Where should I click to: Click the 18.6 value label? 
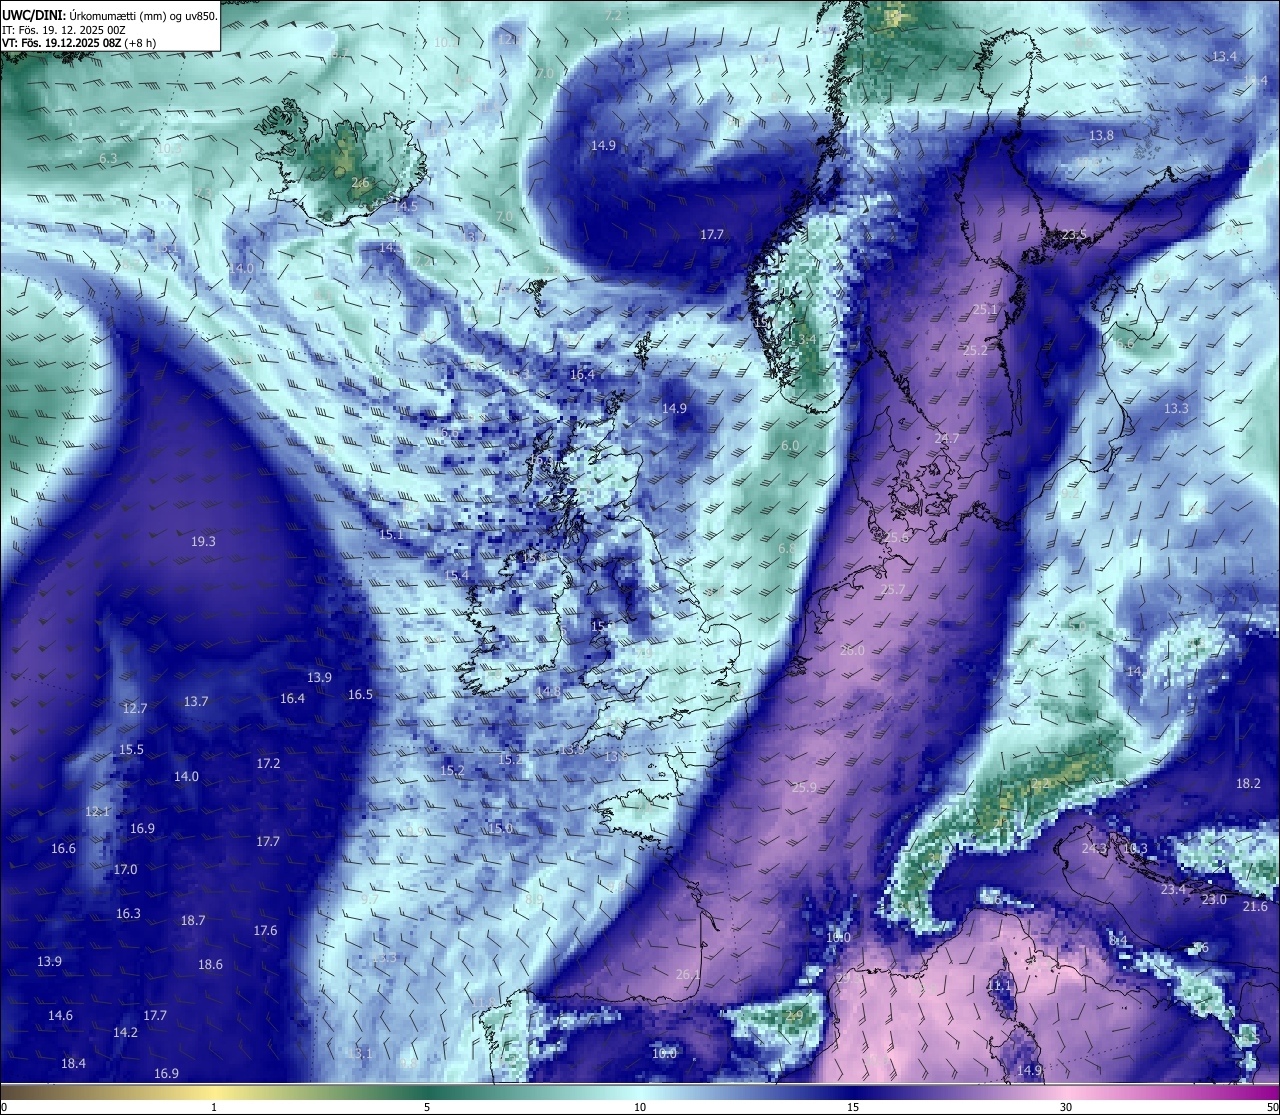click(210, 964)
